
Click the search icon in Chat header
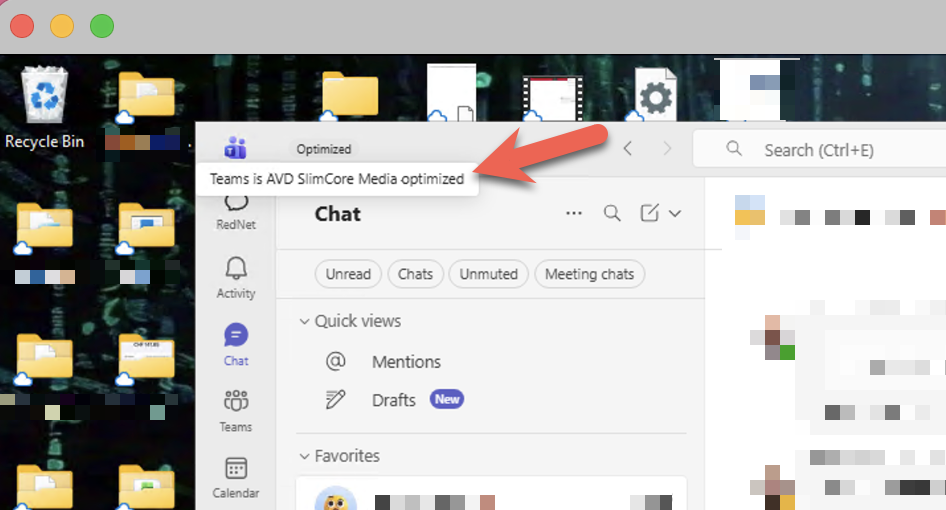pos(612,213)
